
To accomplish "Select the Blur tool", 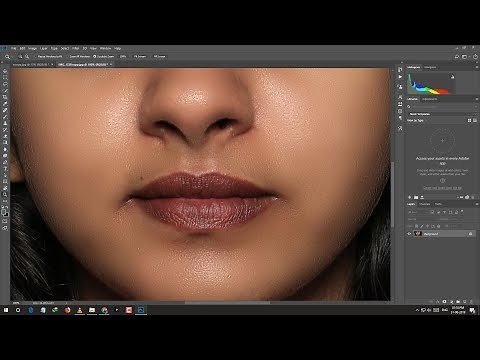I will (x=5, y=149).
